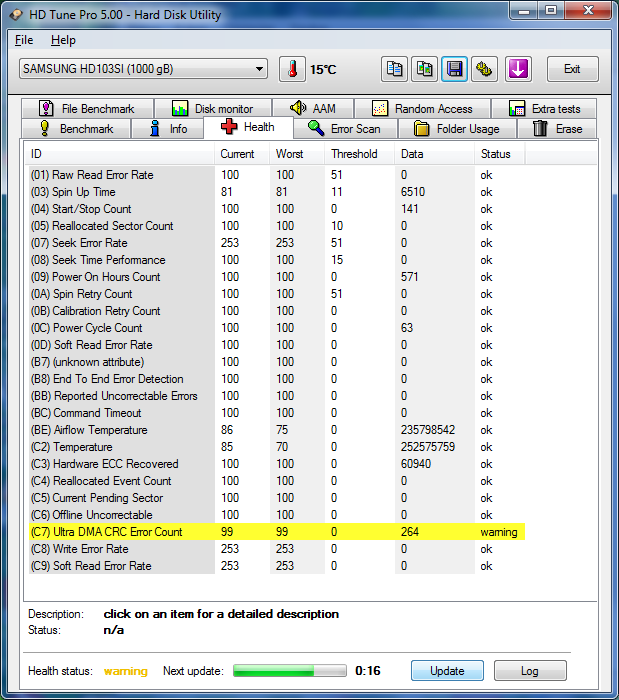Click the Threshold column header
Image resolution: width=619 pixels, height=700 pixels.
pos(355,154)
